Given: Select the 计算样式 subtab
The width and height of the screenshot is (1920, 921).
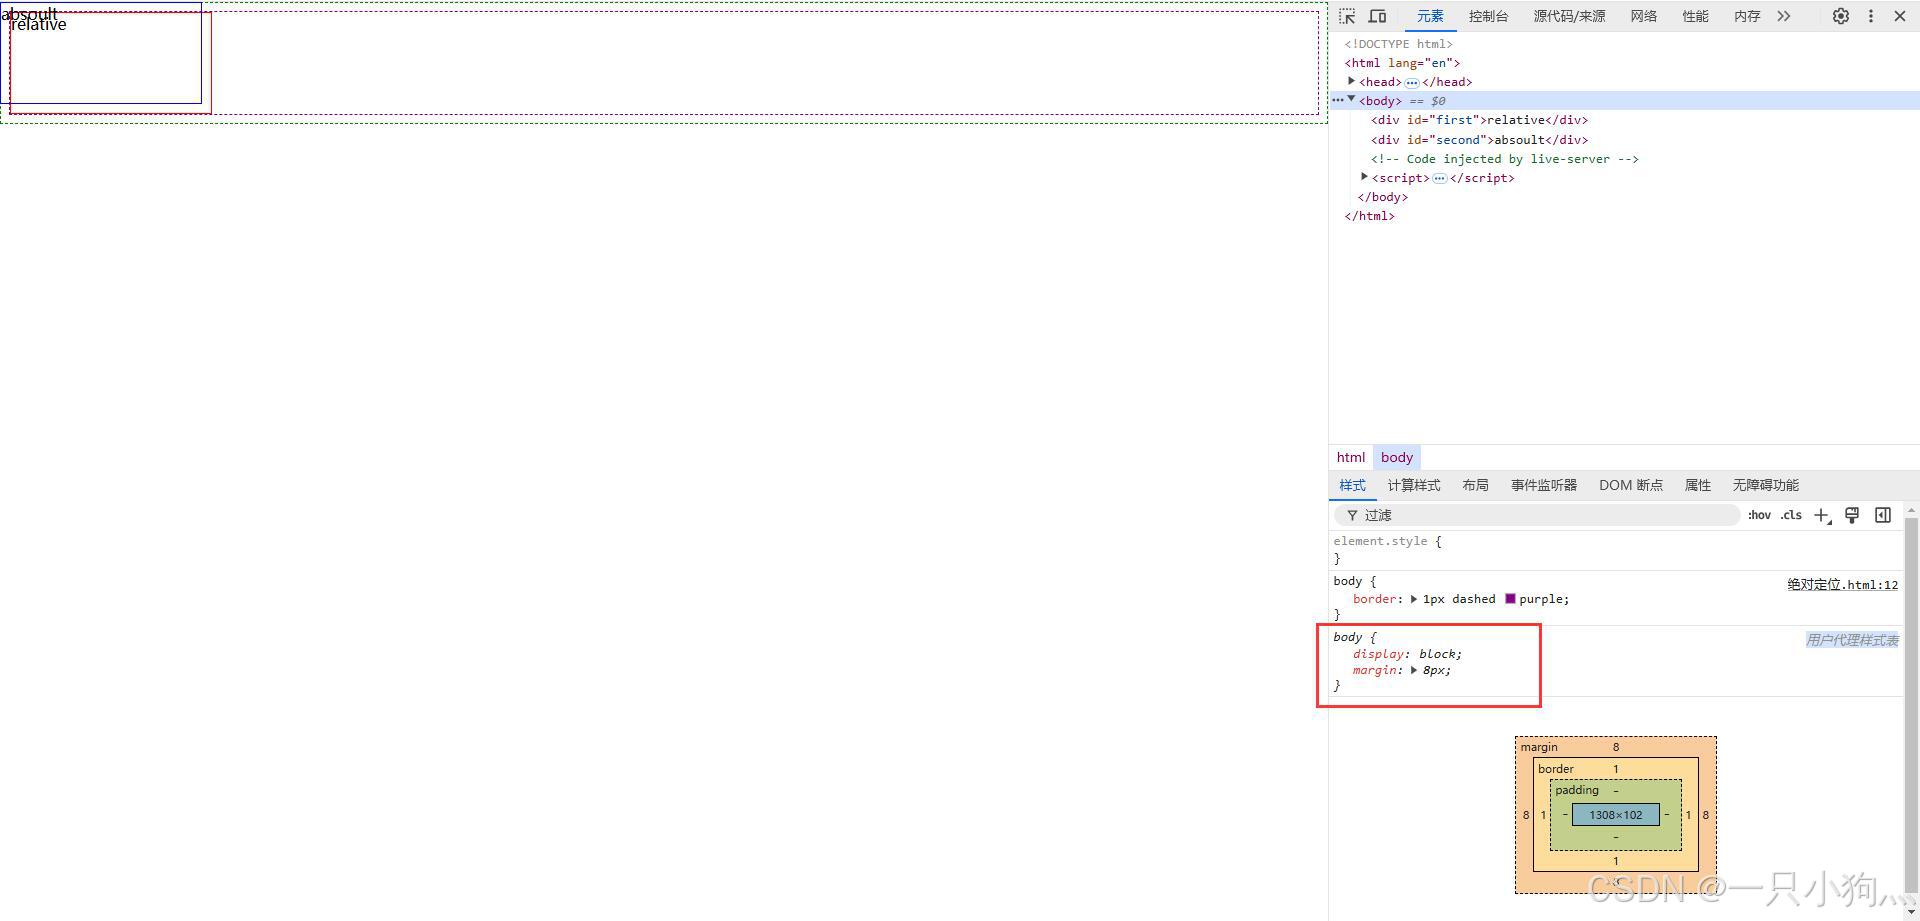Looking at the screenshot, I should [1414, 485].
